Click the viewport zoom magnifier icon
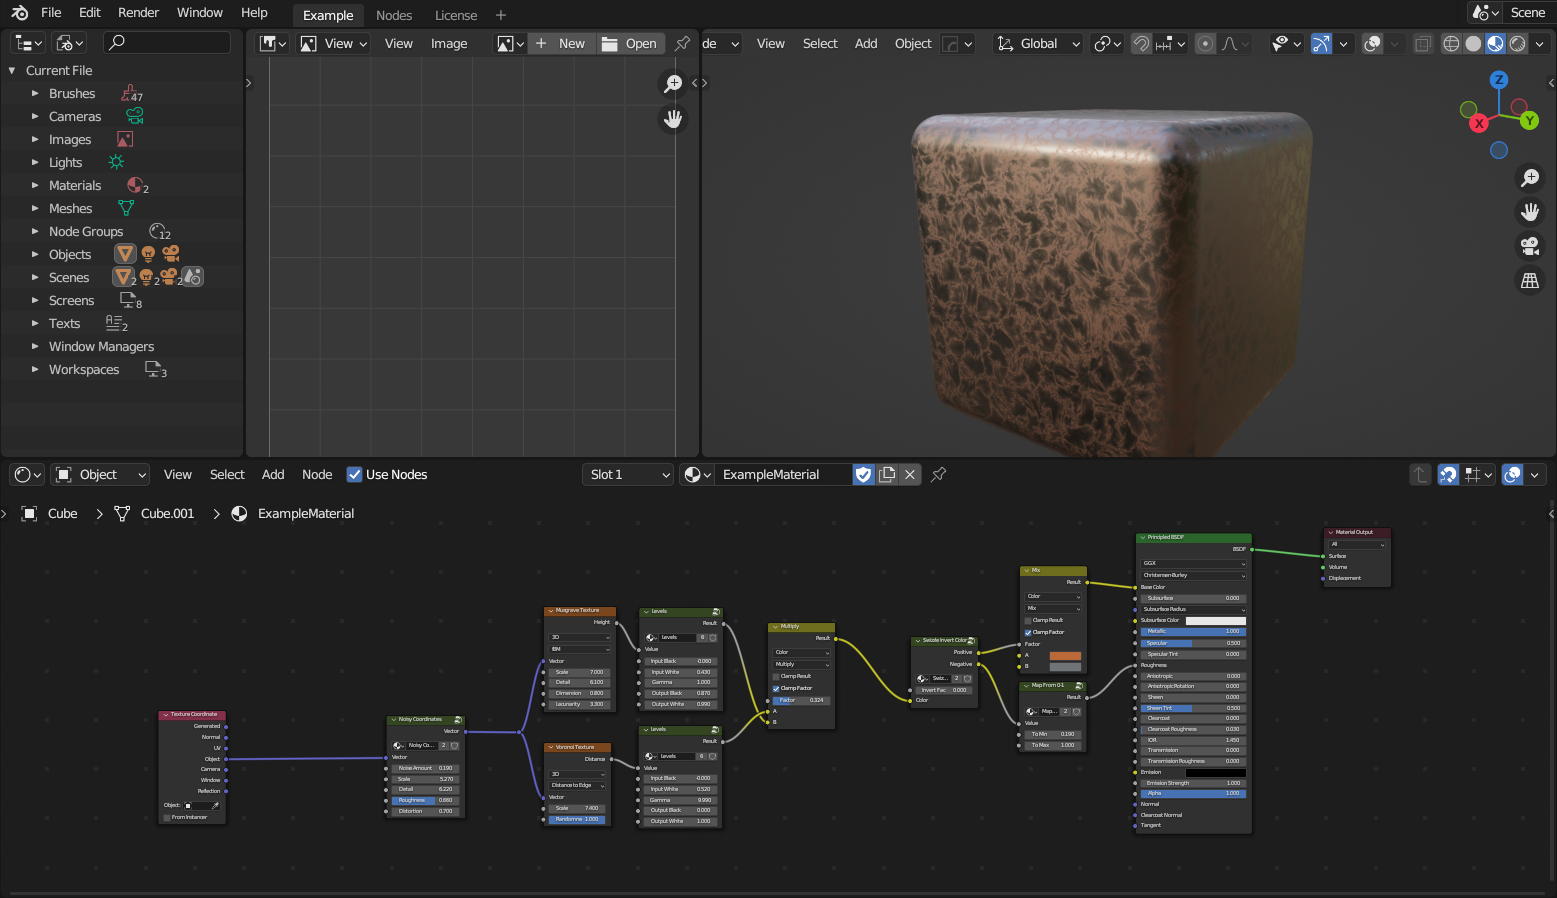1557x898 pixels. 1530,178
